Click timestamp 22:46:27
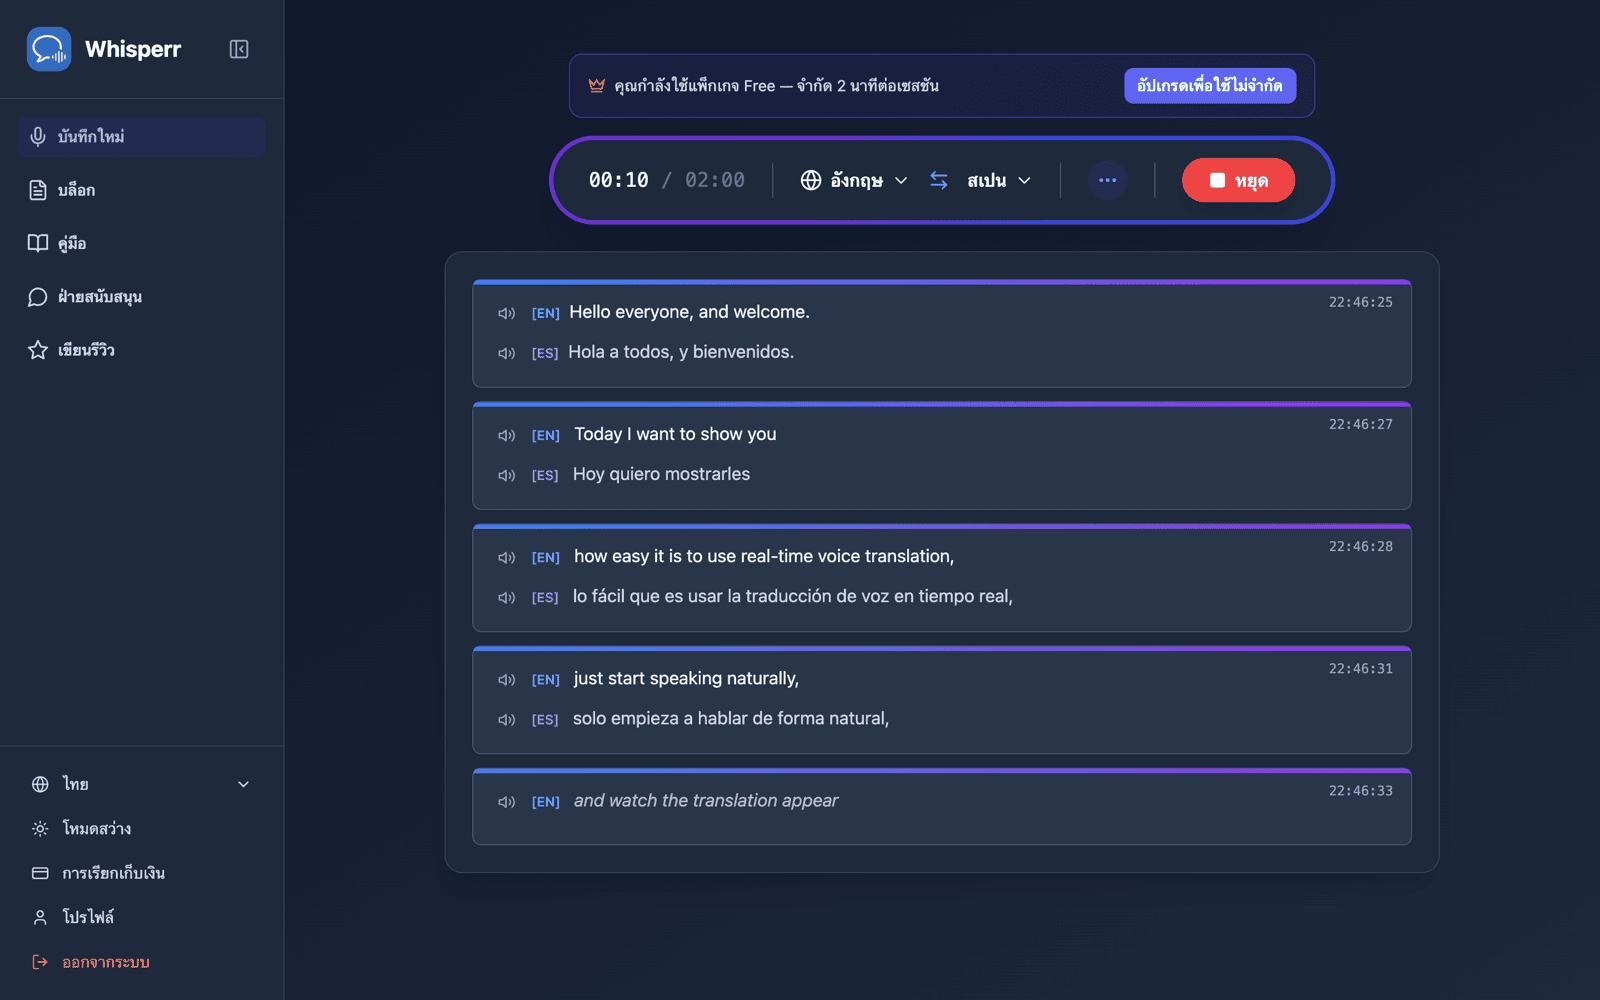Screen dimensions: 1600x1000 click(1360, 424)
